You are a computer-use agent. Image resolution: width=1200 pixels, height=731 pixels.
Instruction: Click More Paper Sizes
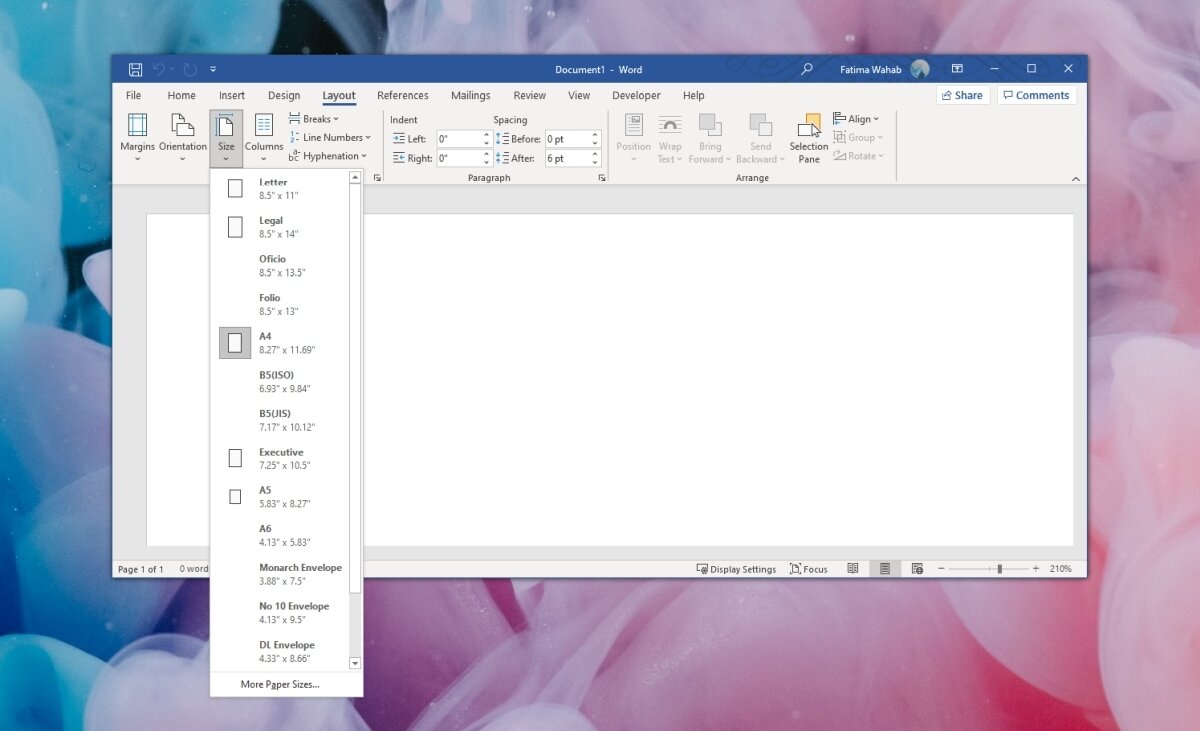279,684
